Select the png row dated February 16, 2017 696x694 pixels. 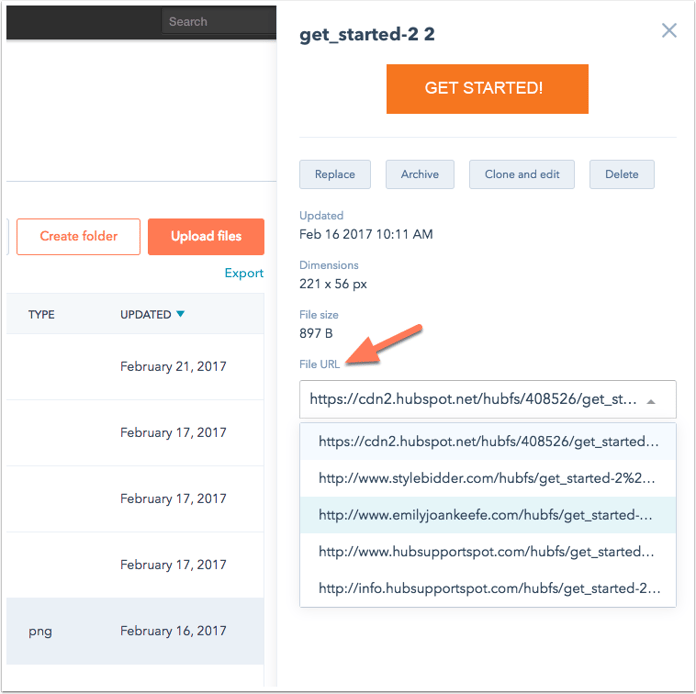135,631
